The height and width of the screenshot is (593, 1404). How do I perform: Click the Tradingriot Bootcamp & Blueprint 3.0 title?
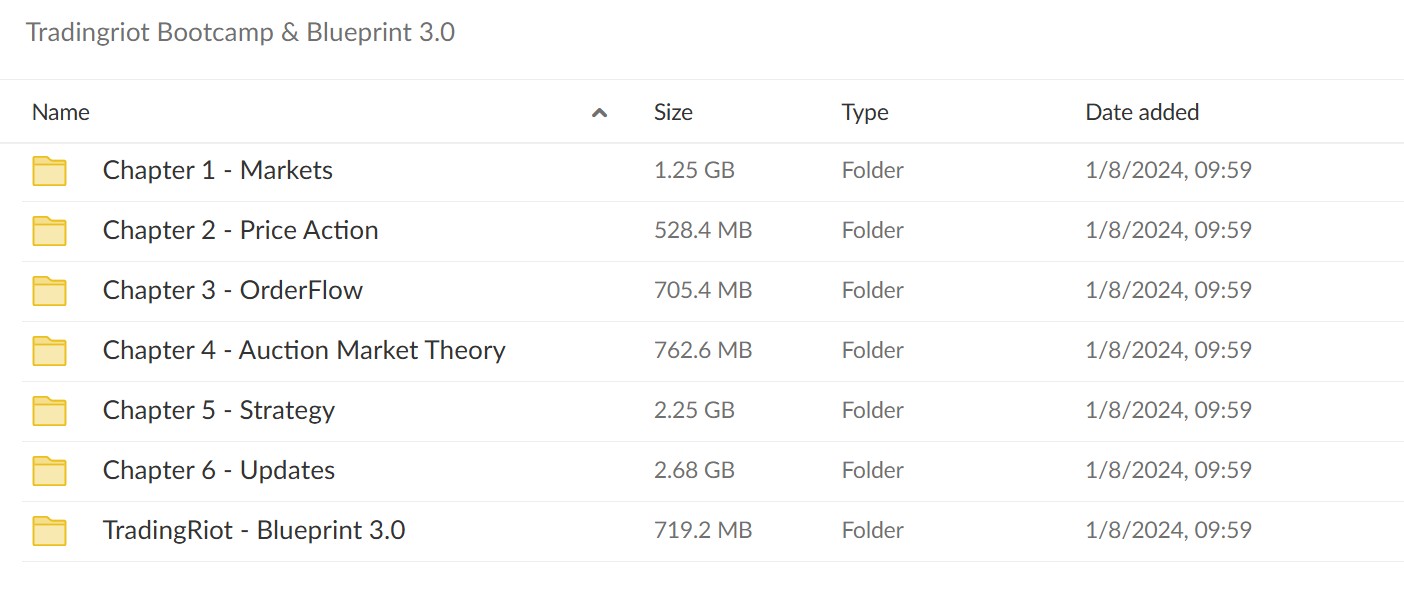coord(240,32)
